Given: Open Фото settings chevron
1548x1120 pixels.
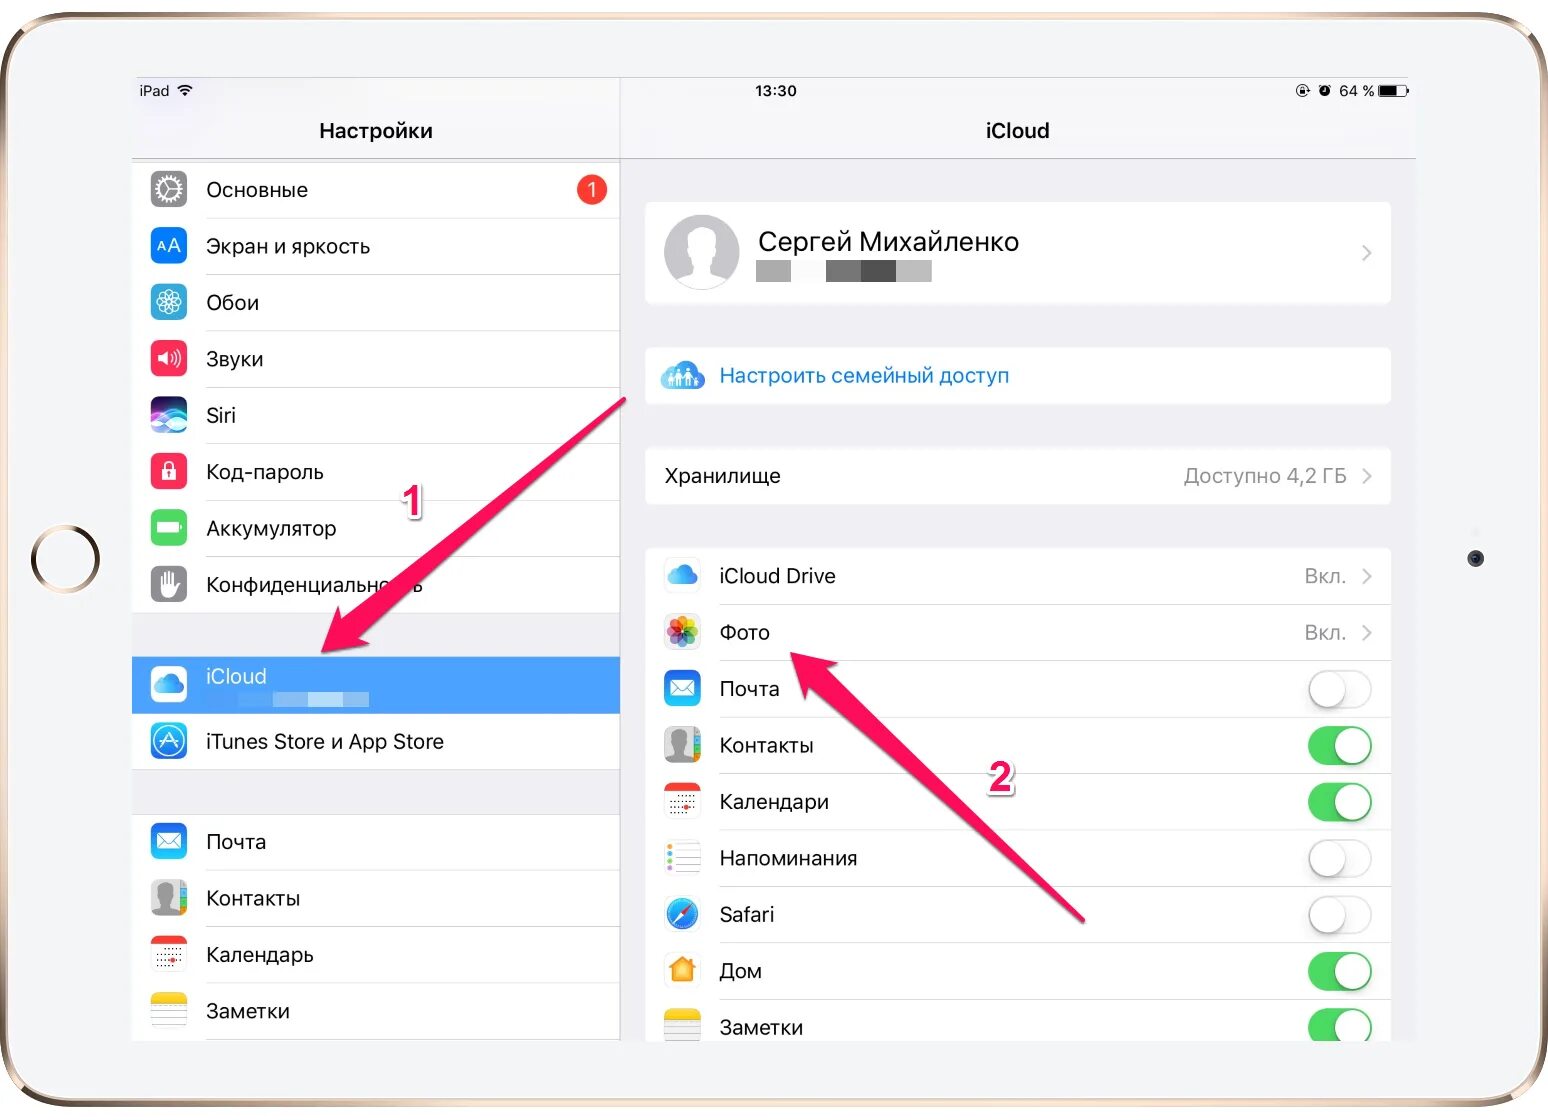Looking at the screenshot, I should (1366, 633).
